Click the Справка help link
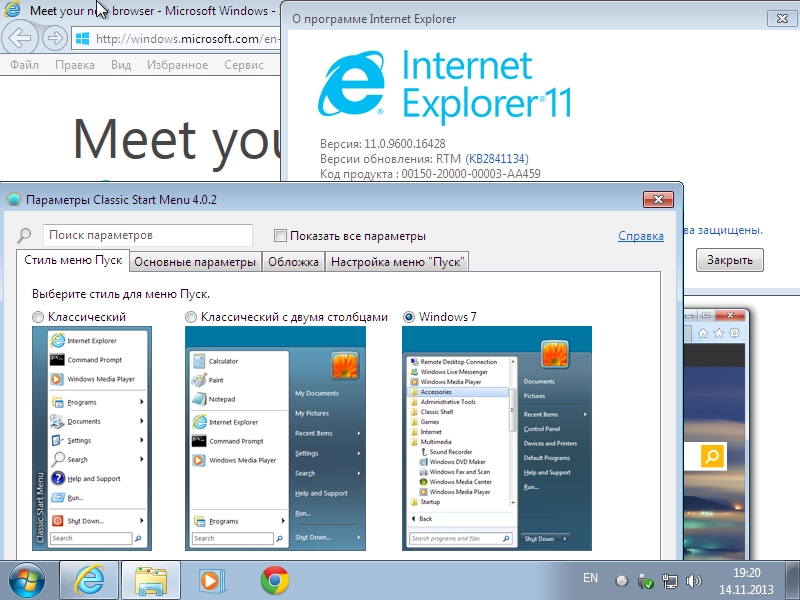Viewport: 800px width, 600px height. (x=641, y=236)
